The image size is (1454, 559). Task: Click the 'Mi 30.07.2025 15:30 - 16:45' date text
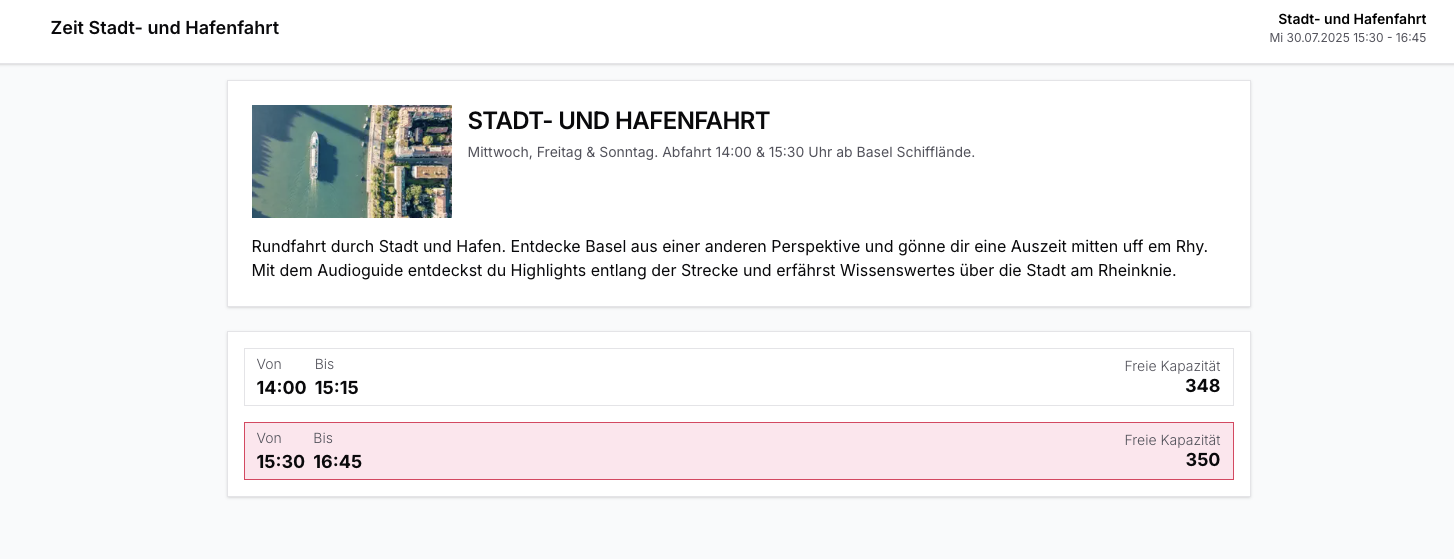(x=1348, y=38)
